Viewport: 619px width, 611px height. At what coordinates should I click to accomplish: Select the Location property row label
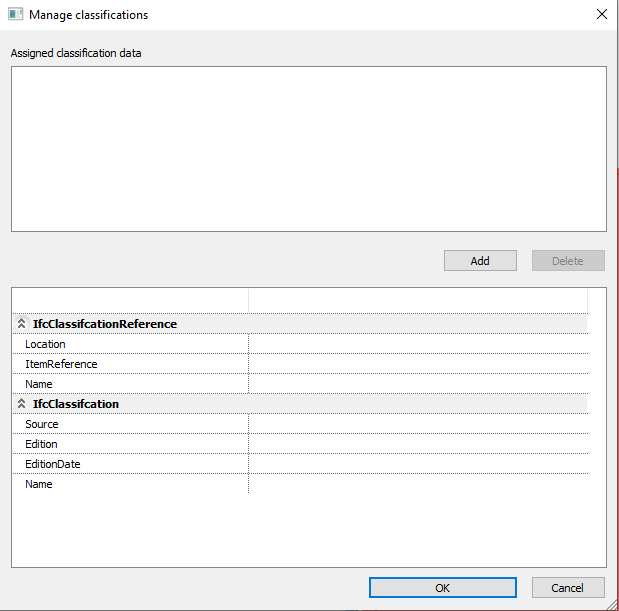[45, 344]
